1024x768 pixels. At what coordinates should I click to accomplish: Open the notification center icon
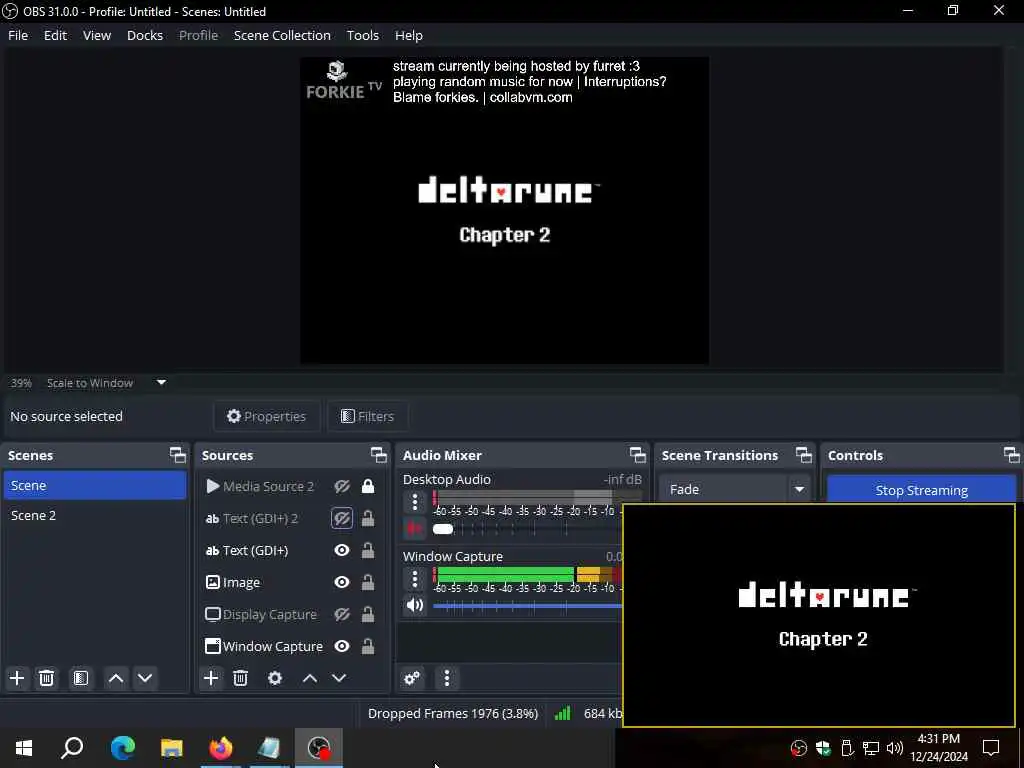[991, 748]
